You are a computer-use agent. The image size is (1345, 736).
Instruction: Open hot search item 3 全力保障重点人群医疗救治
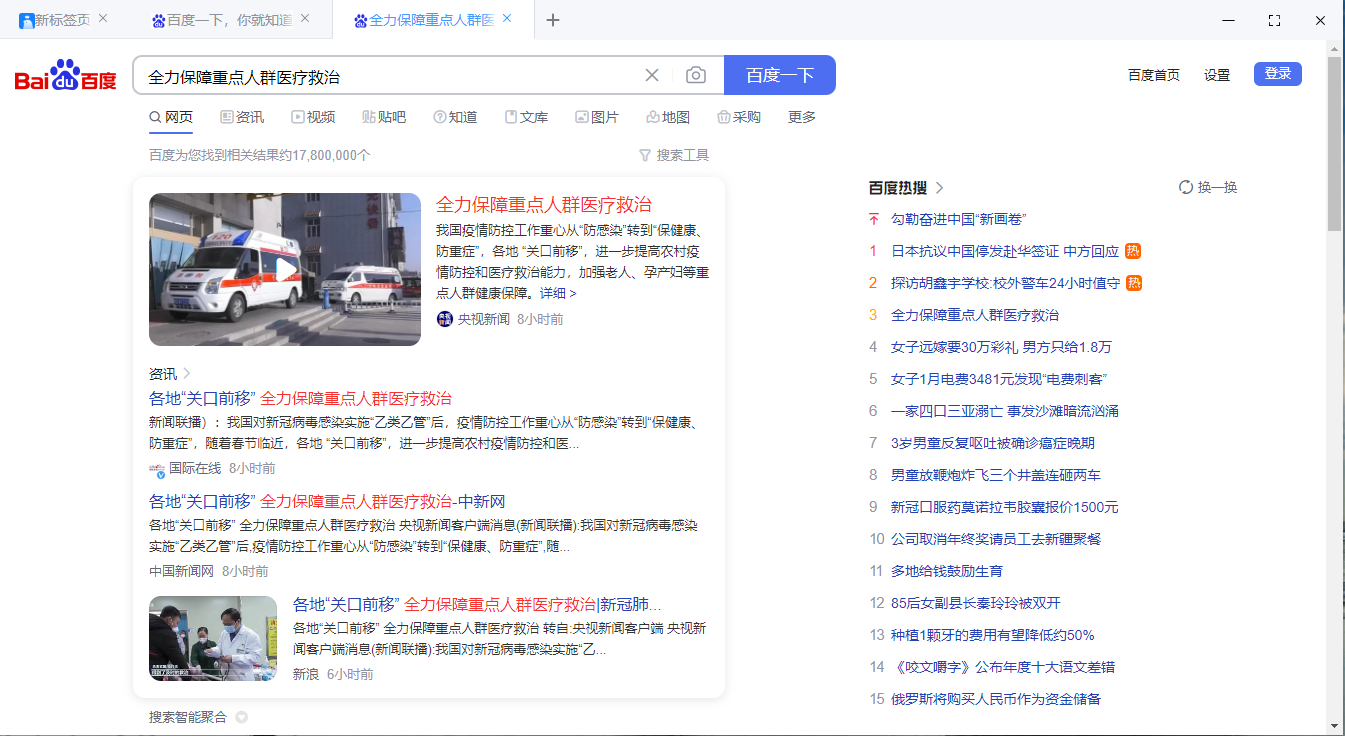pyautogui.click(x=975, y=315)
